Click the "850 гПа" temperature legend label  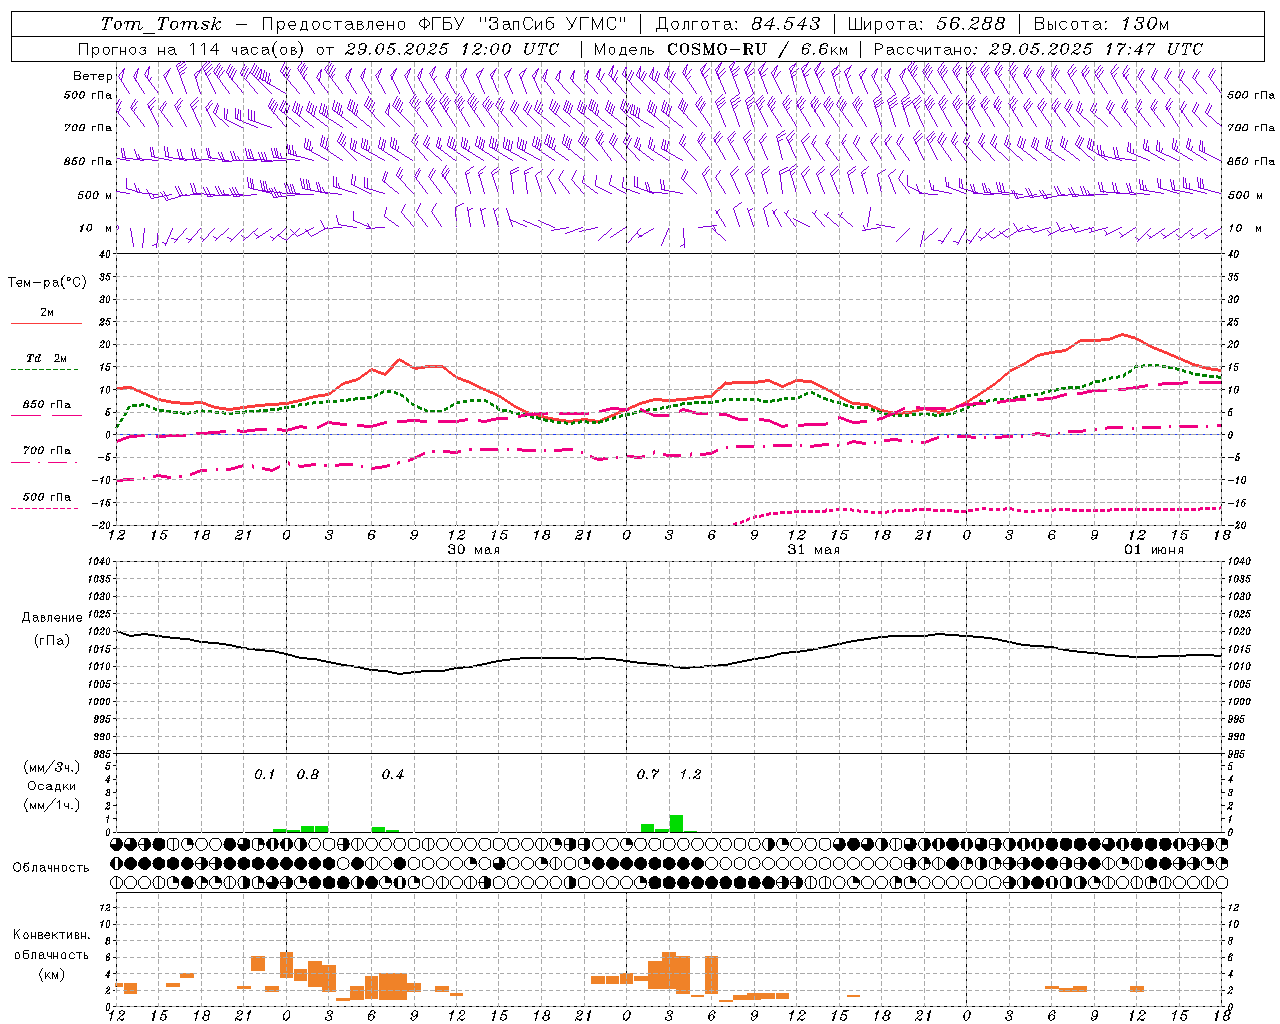click(x=46, y=405)
